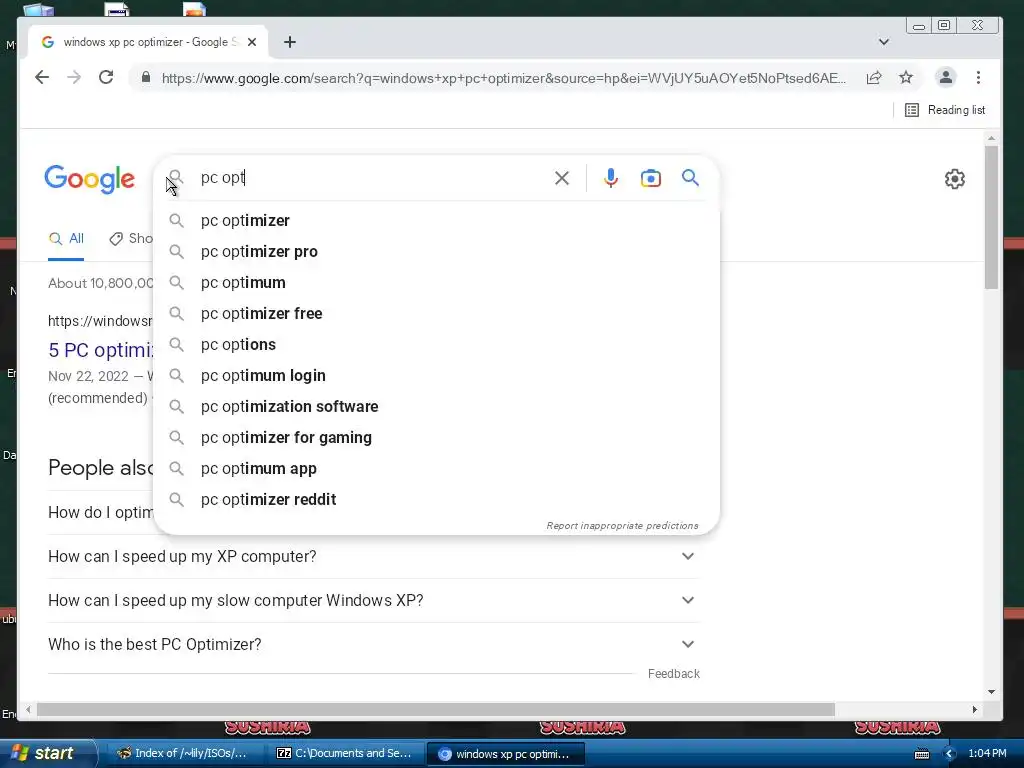
Task: Open the Chrome profile avatar icon
Action: (945, 78)
